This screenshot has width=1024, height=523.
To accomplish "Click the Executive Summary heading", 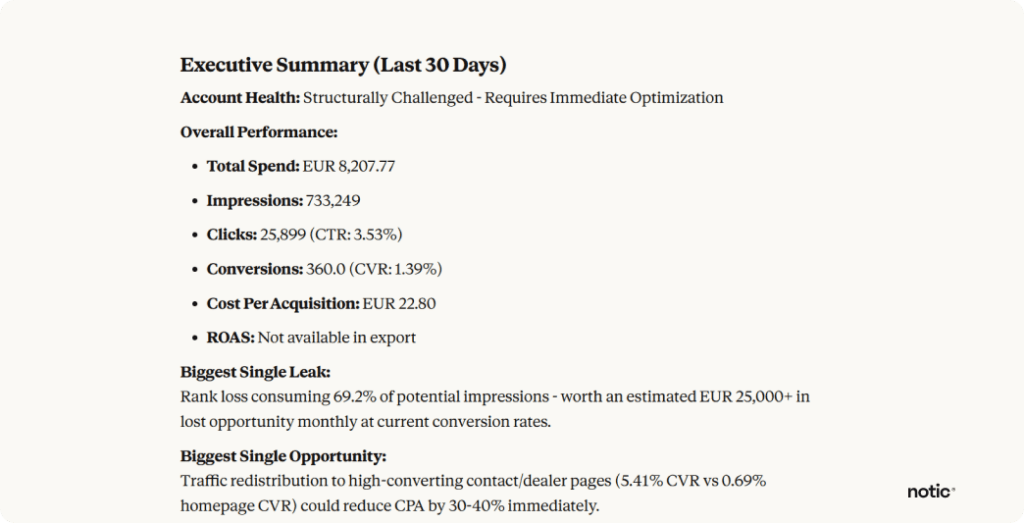I will point(343,66).
